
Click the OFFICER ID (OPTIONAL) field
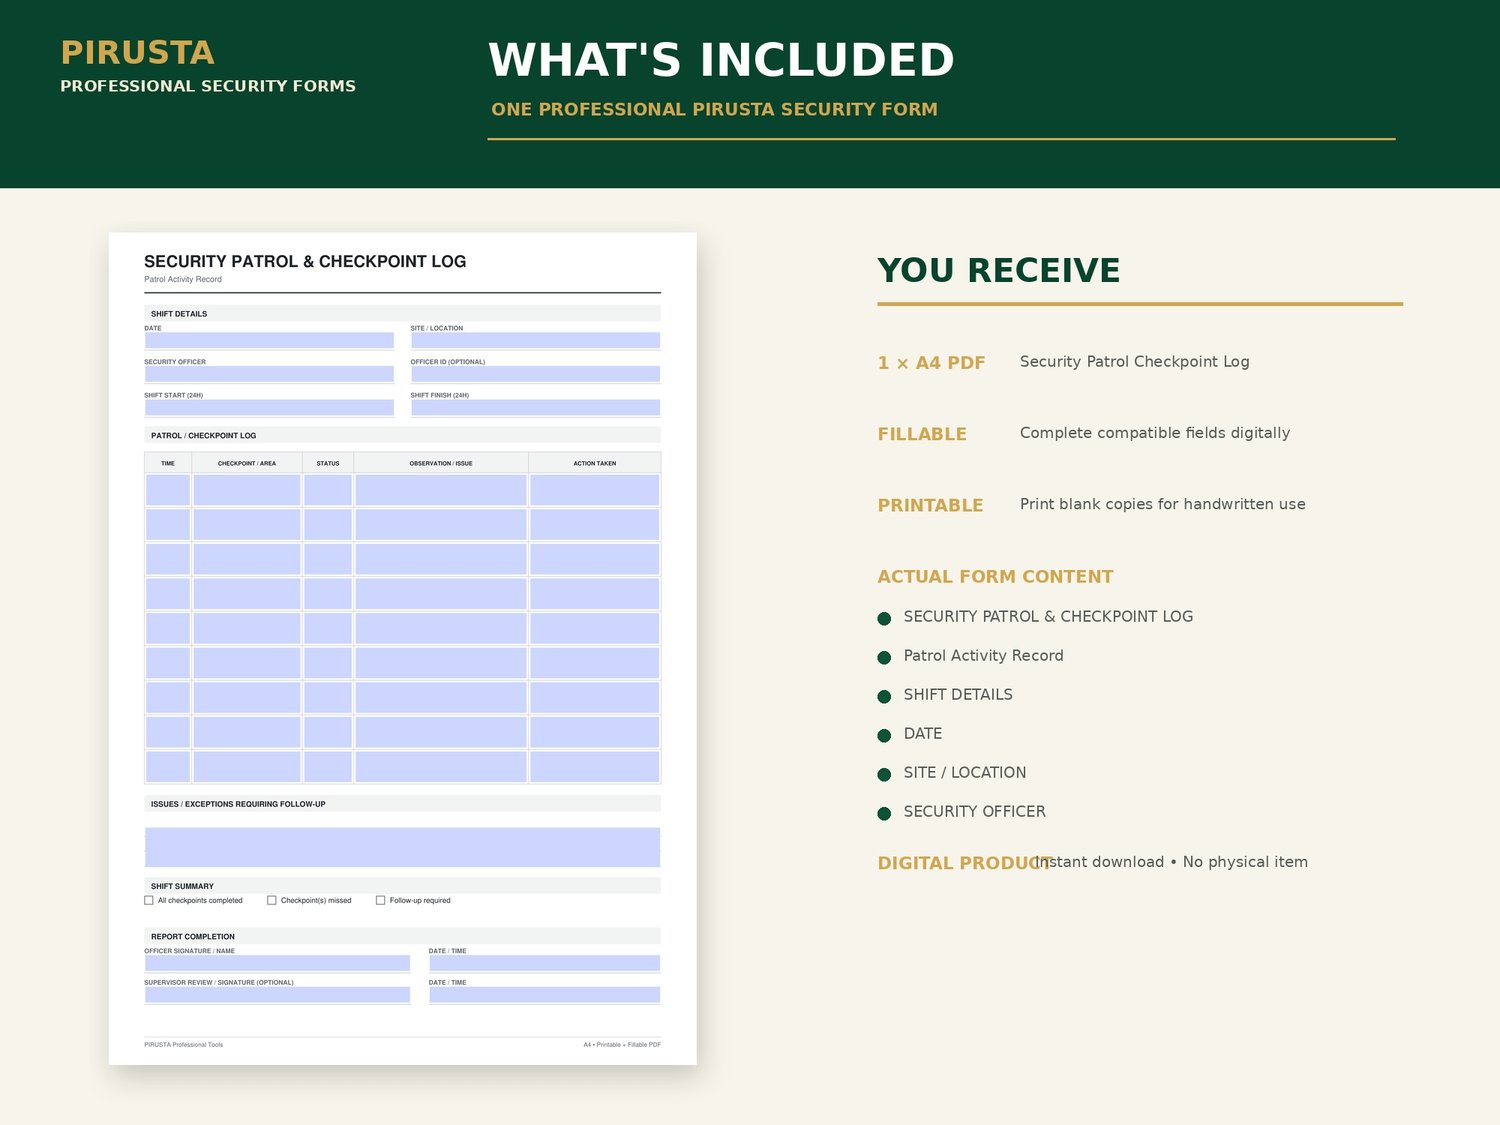pyautogui.click(x=535, y=374)
